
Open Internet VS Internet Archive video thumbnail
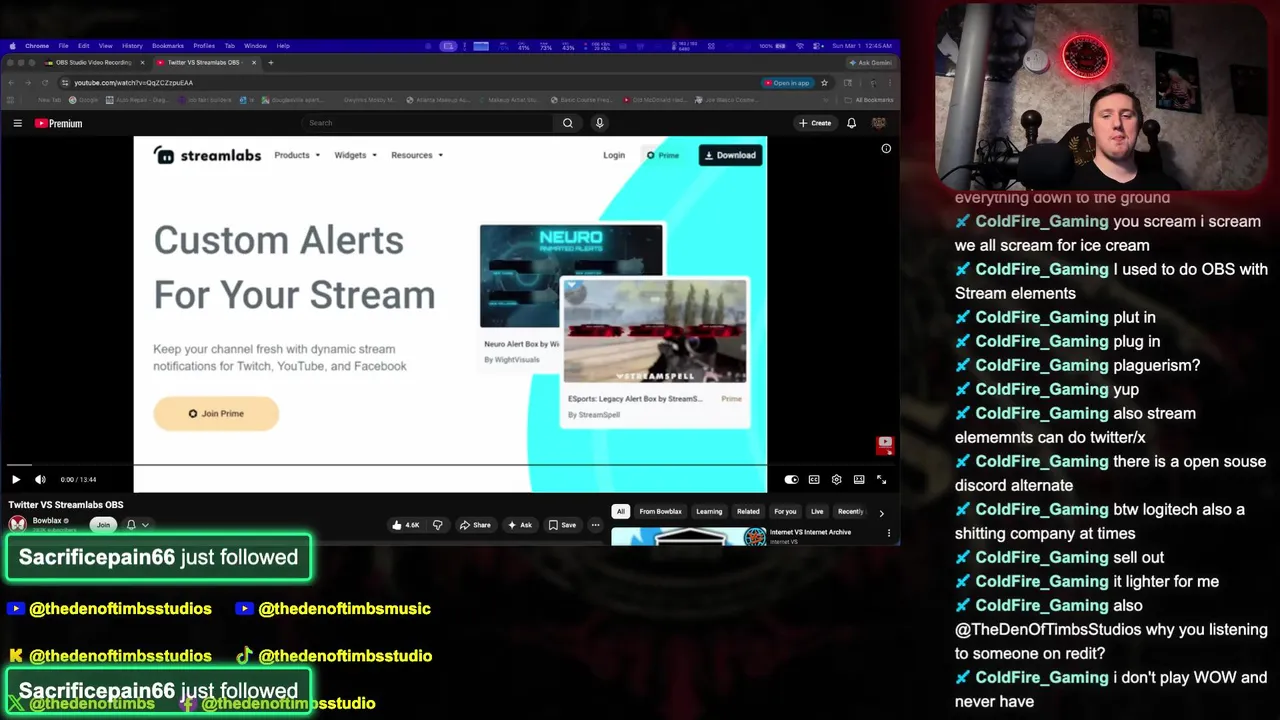[x=688, y=537]
